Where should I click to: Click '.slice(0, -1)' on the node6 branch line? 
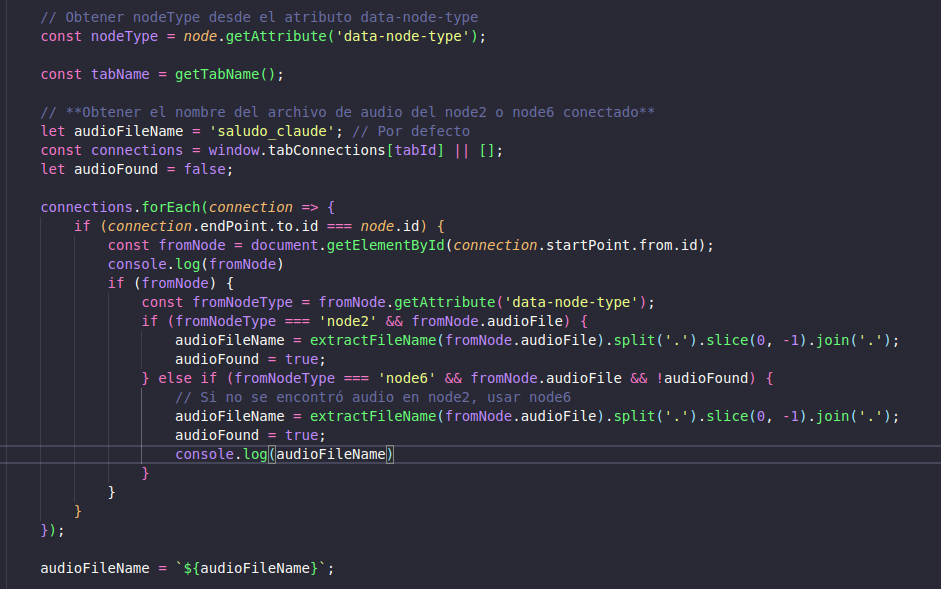pyautogui.click(x=752, y=417)
